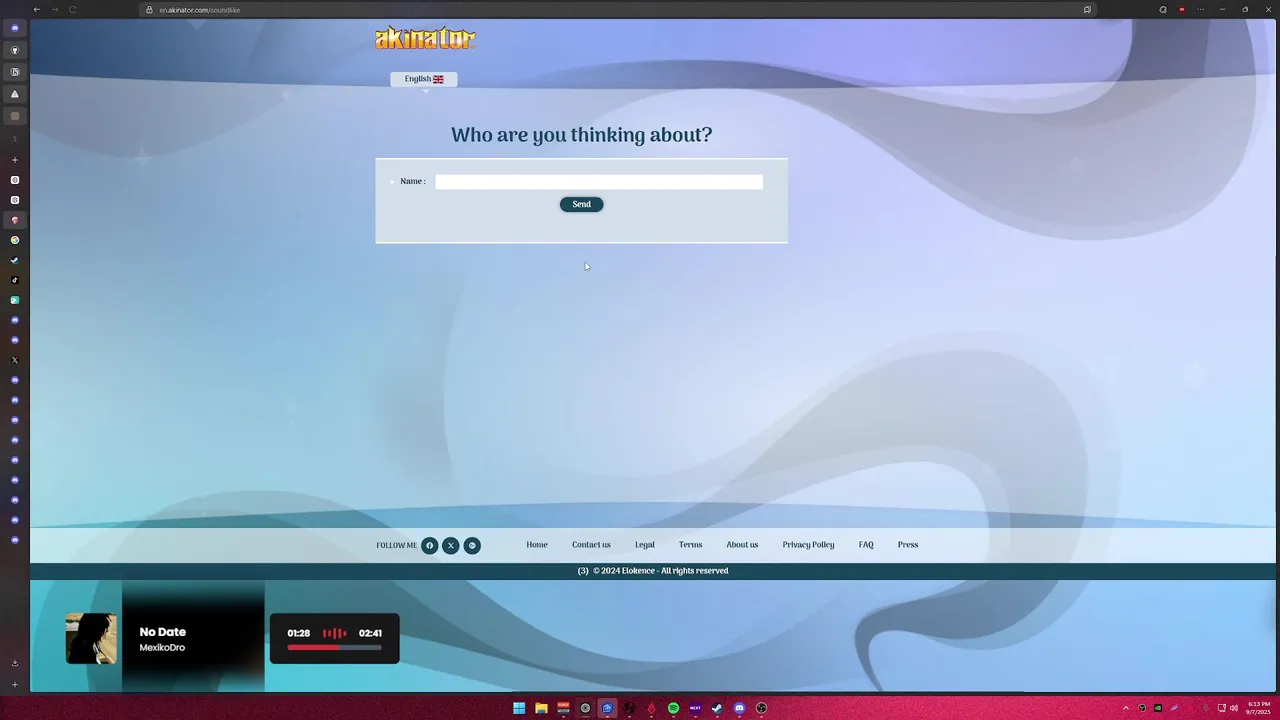Click the third Follow Me social icon

(472, 545)
